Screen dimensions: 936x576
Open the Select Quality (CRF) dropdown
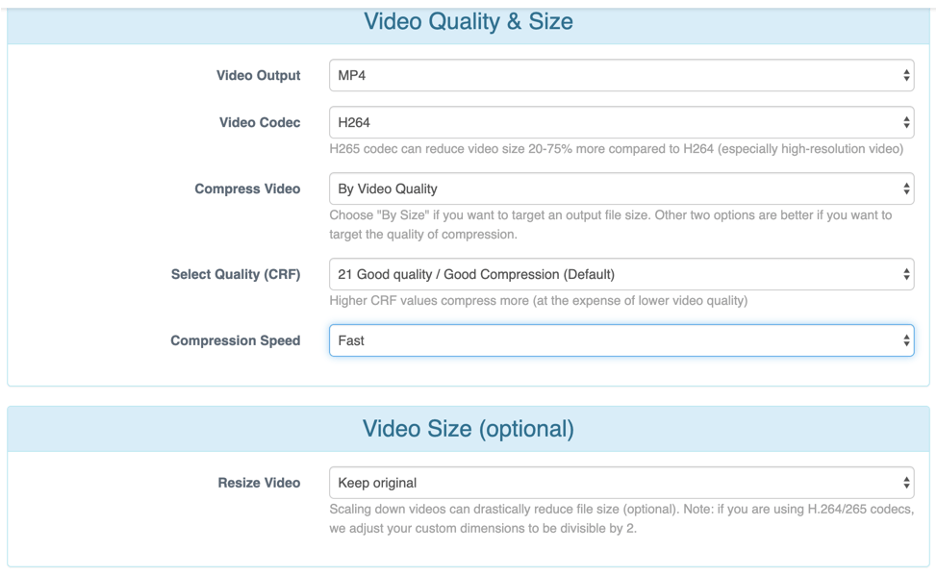pos(620,274)
